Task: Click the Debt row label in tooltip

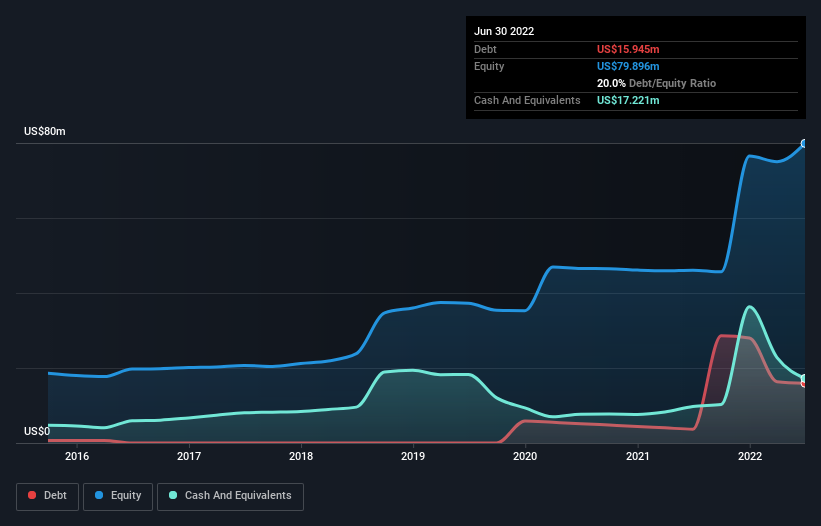Action: (485, 49)
